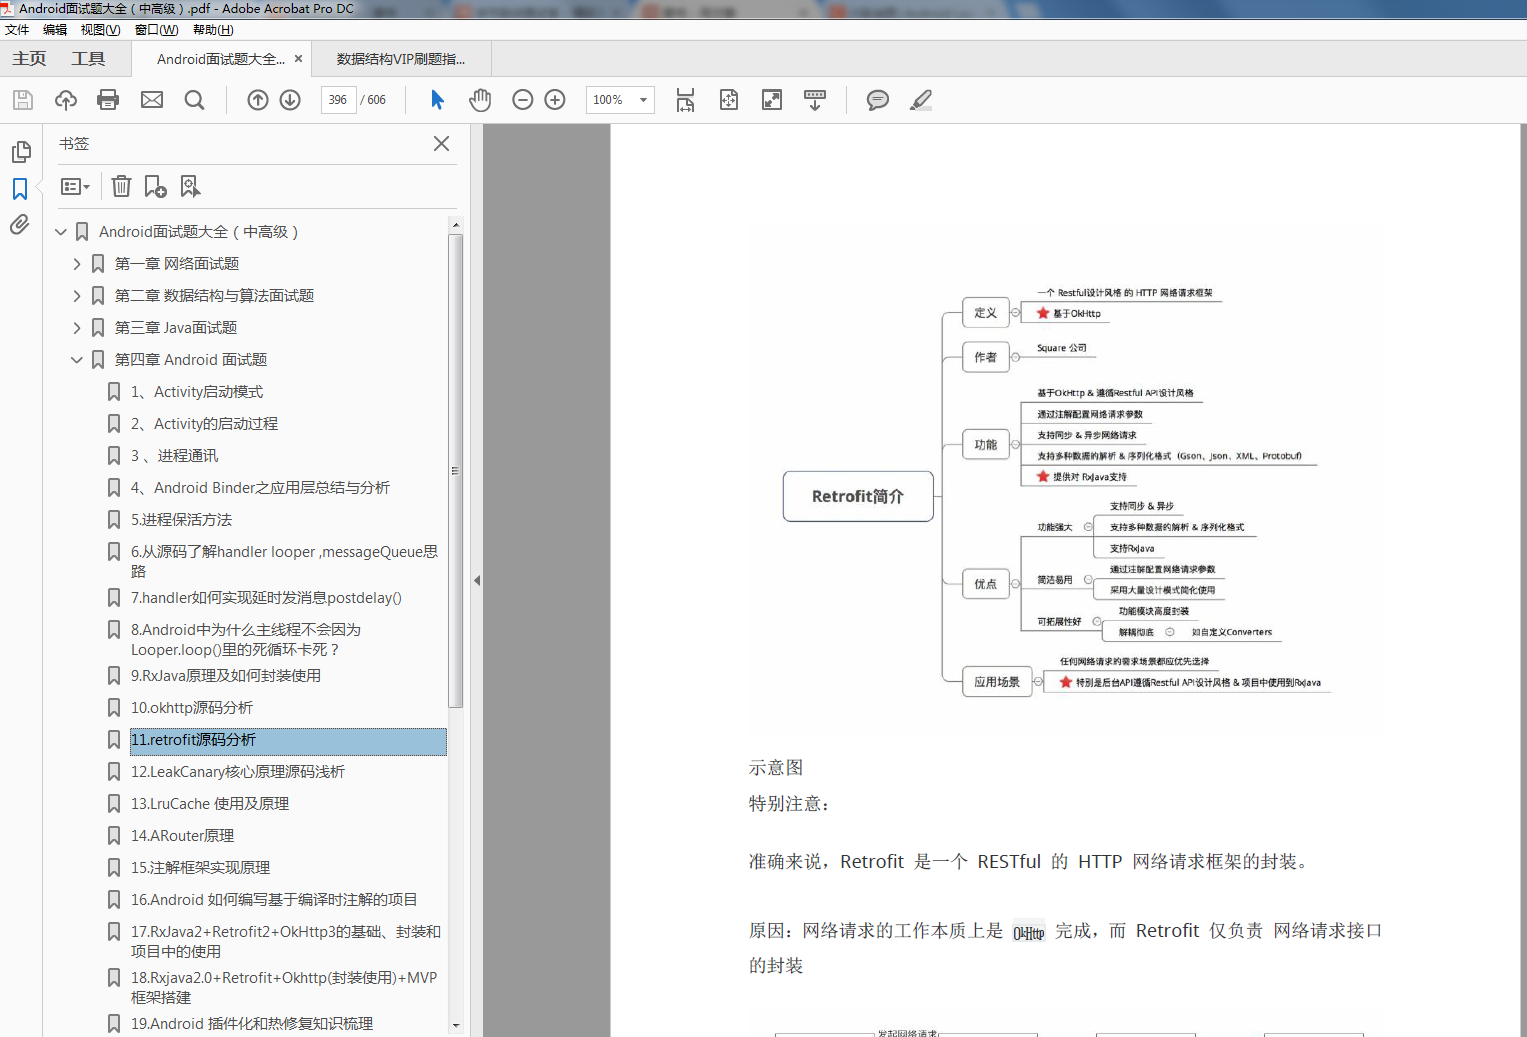Click the page number field showing 396
1527x1037 pixels.
338,100
